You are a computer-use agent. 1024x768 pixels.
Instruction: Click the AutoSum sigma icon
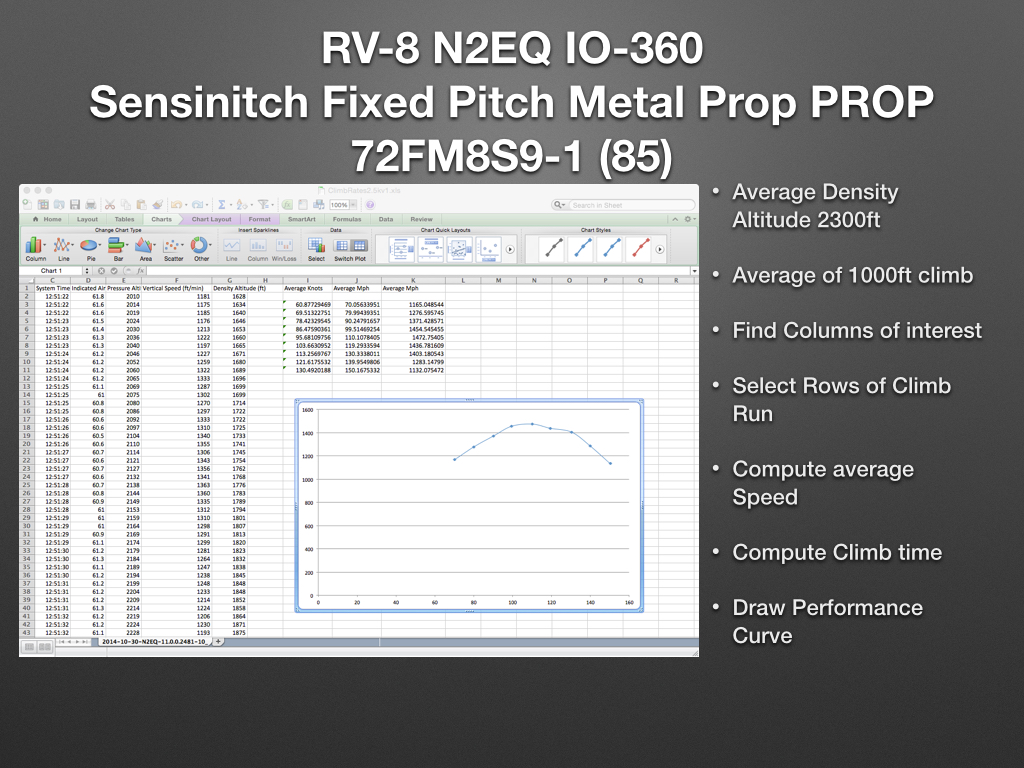click(x=220, y=205)
